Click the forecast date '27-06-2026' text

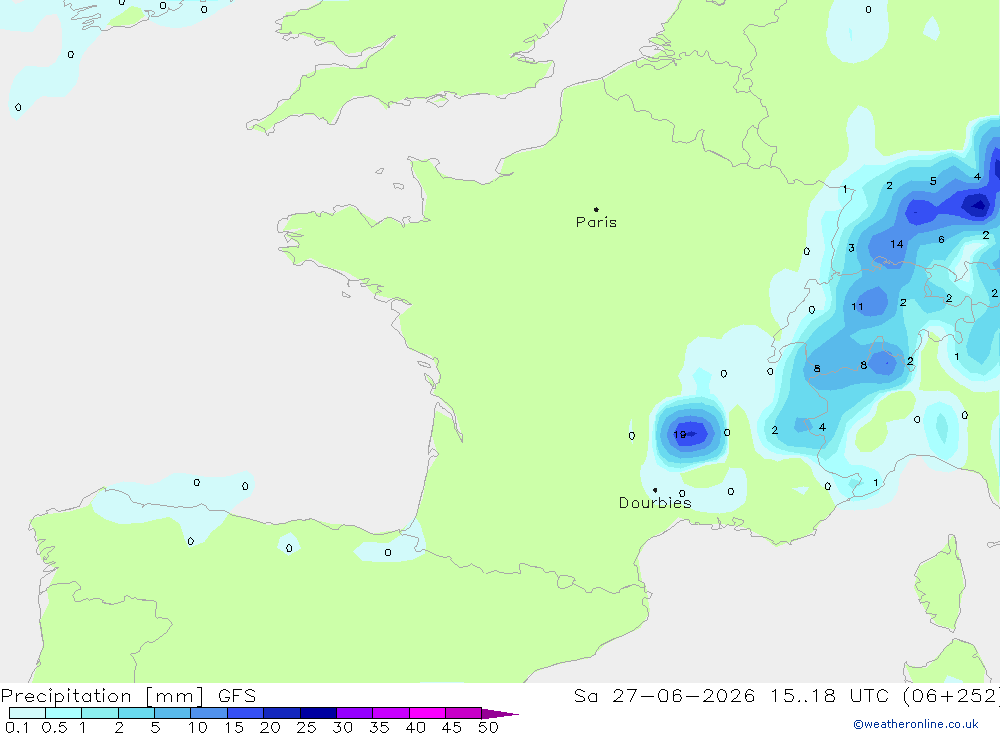684,696
